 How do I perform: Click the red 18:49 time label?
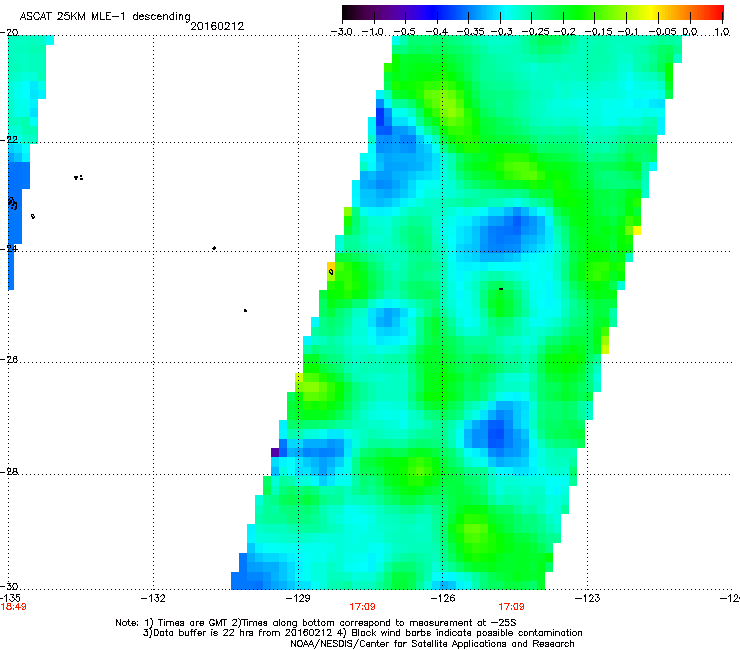(x=13, y=607)
